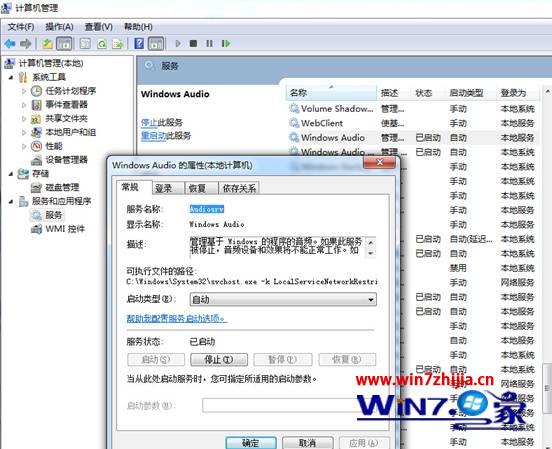Select 计算机管理(本地) root node
The height and width of the screenshot is (449, 552).
[x=51, y=63]
